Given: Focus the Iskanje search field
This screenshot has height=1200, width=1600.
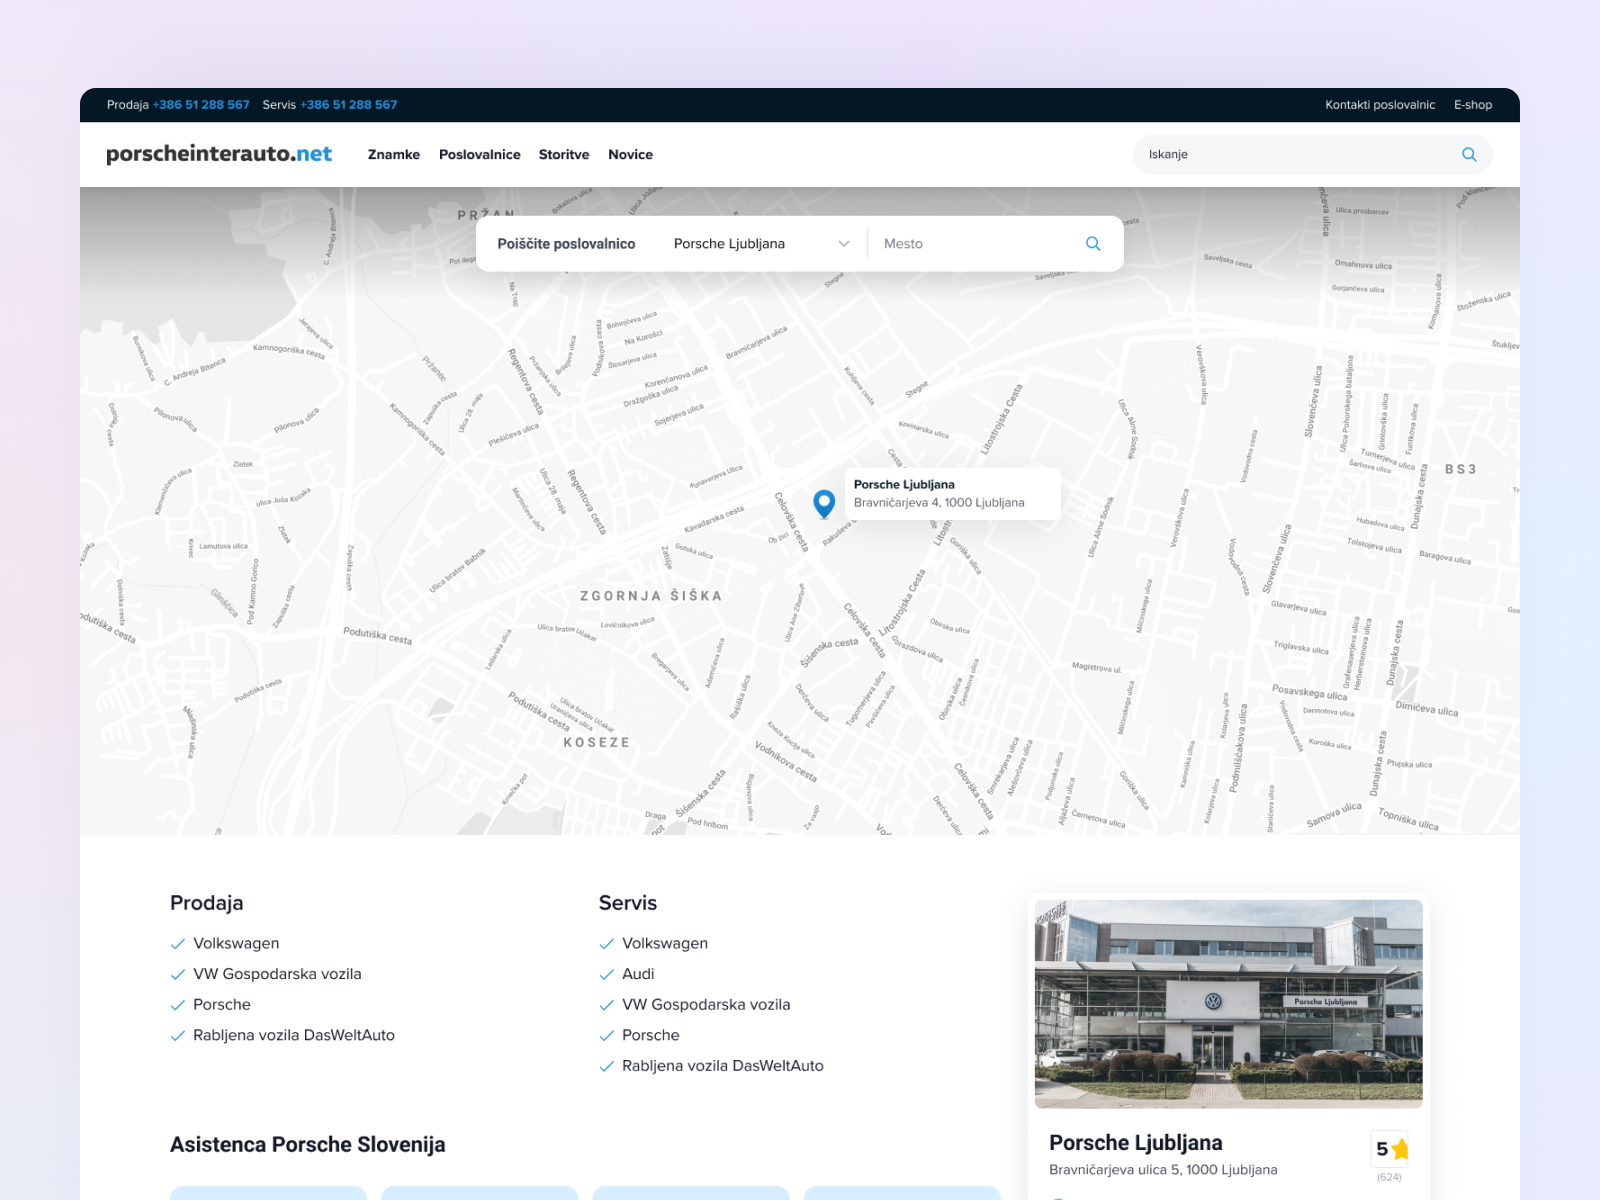Looking at the screenshot, I should click(1312, 154).
